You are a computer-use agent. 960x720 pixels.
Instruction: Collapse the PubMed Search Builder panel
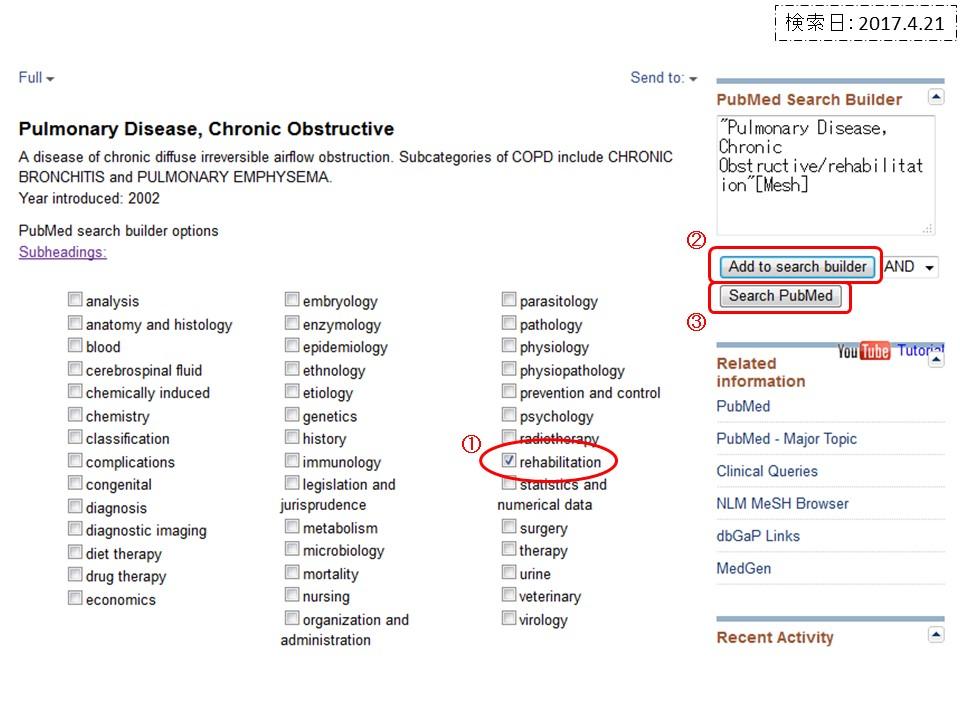[x=936, y=97]
